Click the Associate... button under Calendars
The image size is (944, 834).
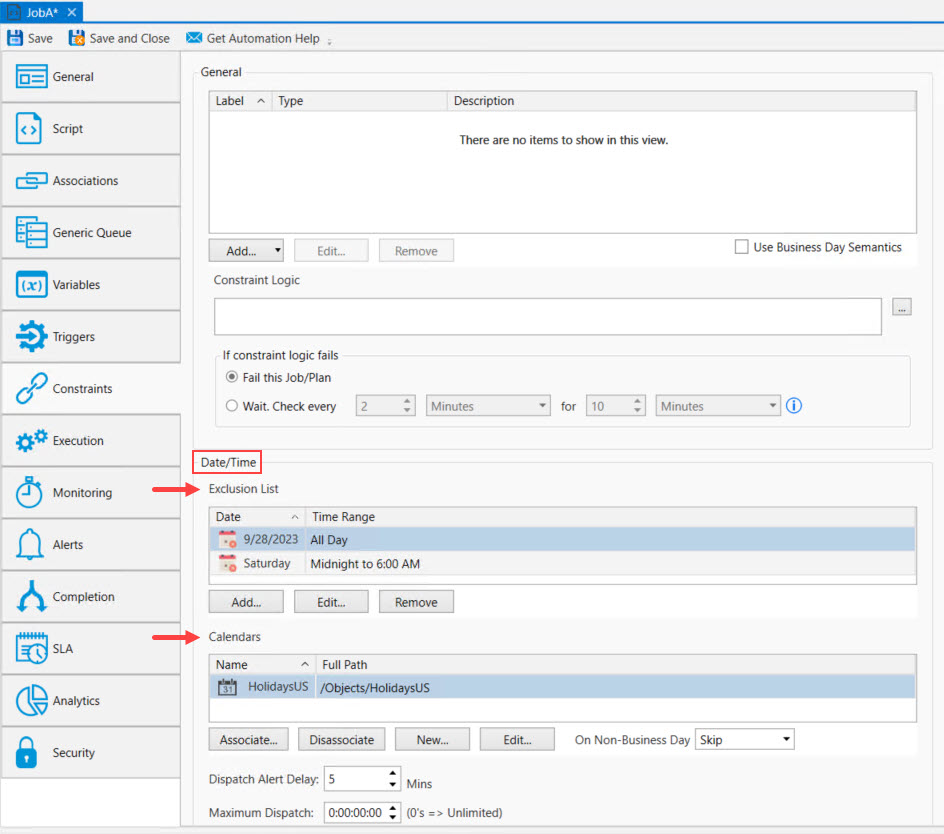[249, 740]
